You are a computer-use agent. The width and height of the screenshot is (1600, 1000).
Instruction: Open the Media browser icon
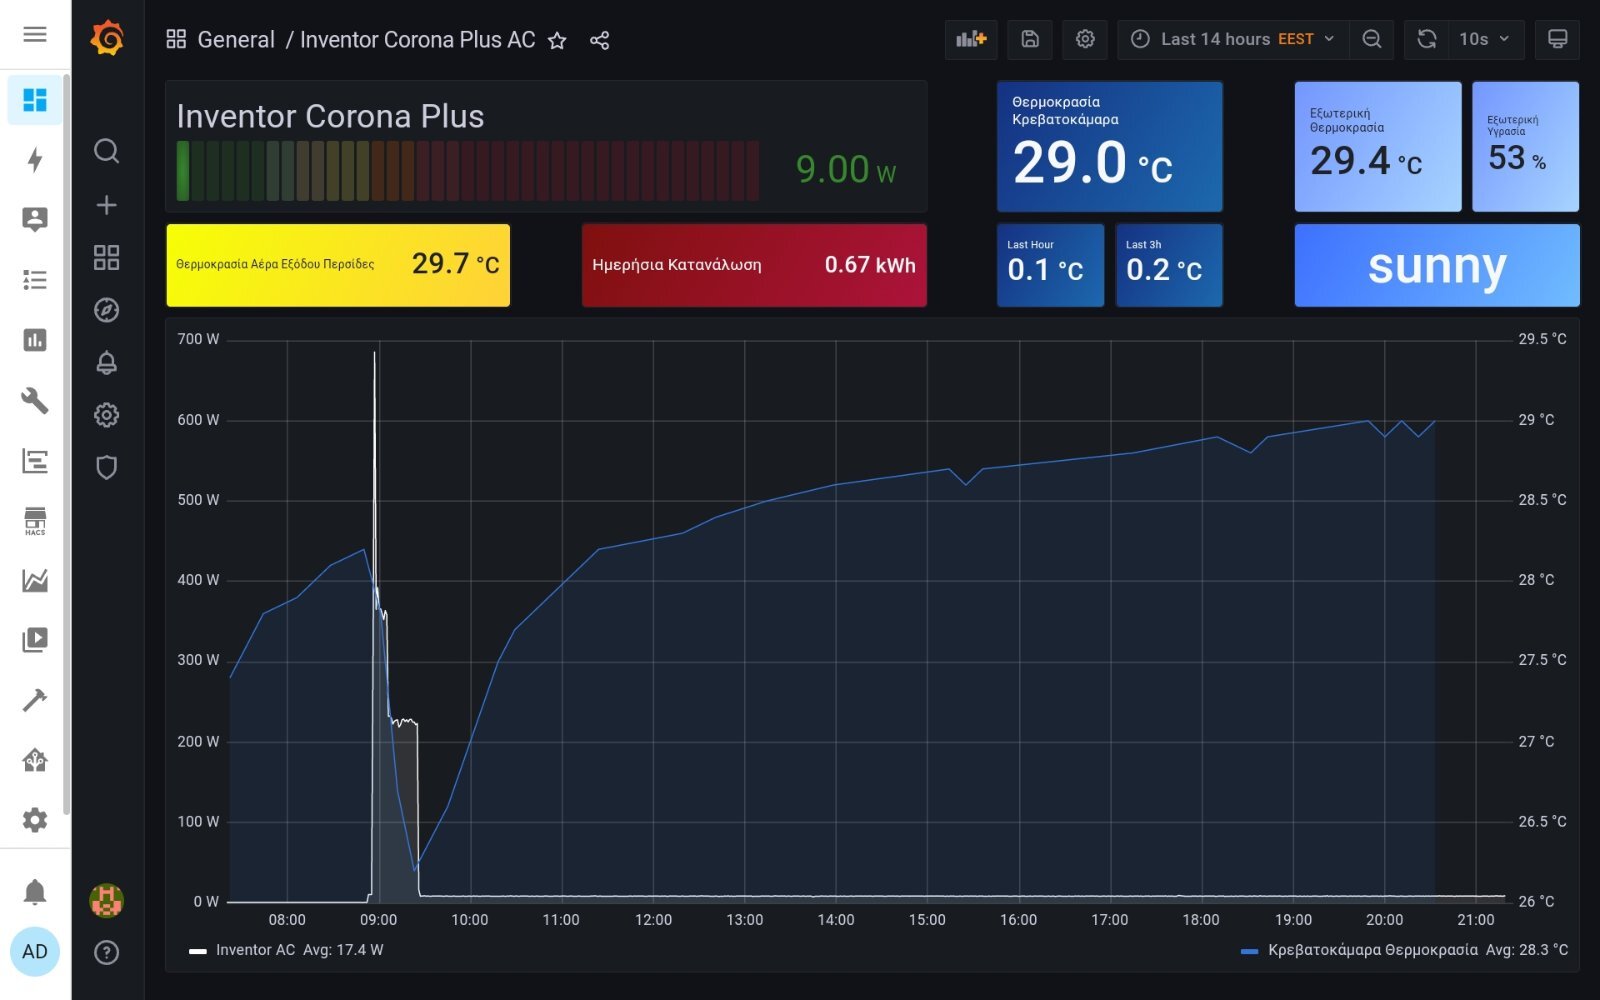pyautogui.click(x=35, y=640)
